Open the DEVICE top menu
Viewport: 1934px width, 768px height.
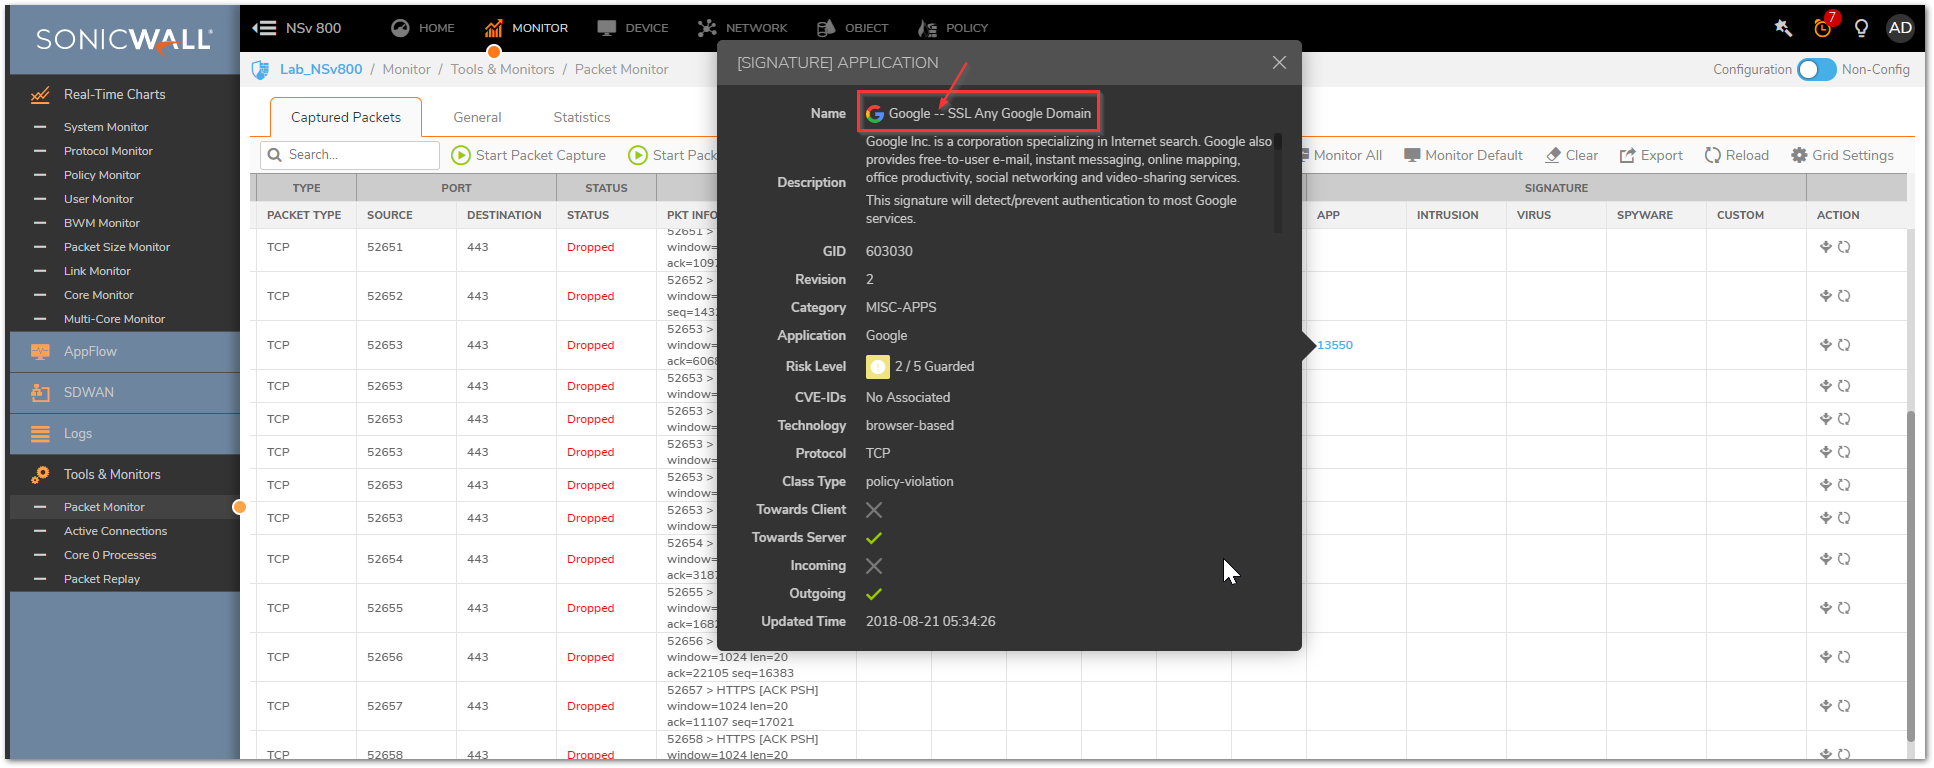633,28
